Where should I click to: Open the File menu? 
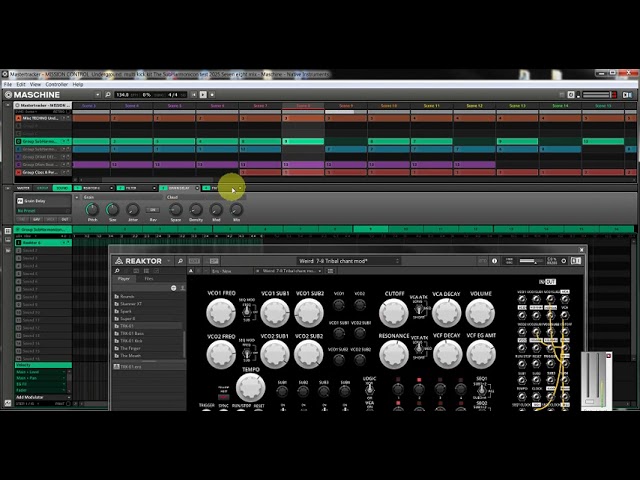pyautogui.click(x=8, y=84)
